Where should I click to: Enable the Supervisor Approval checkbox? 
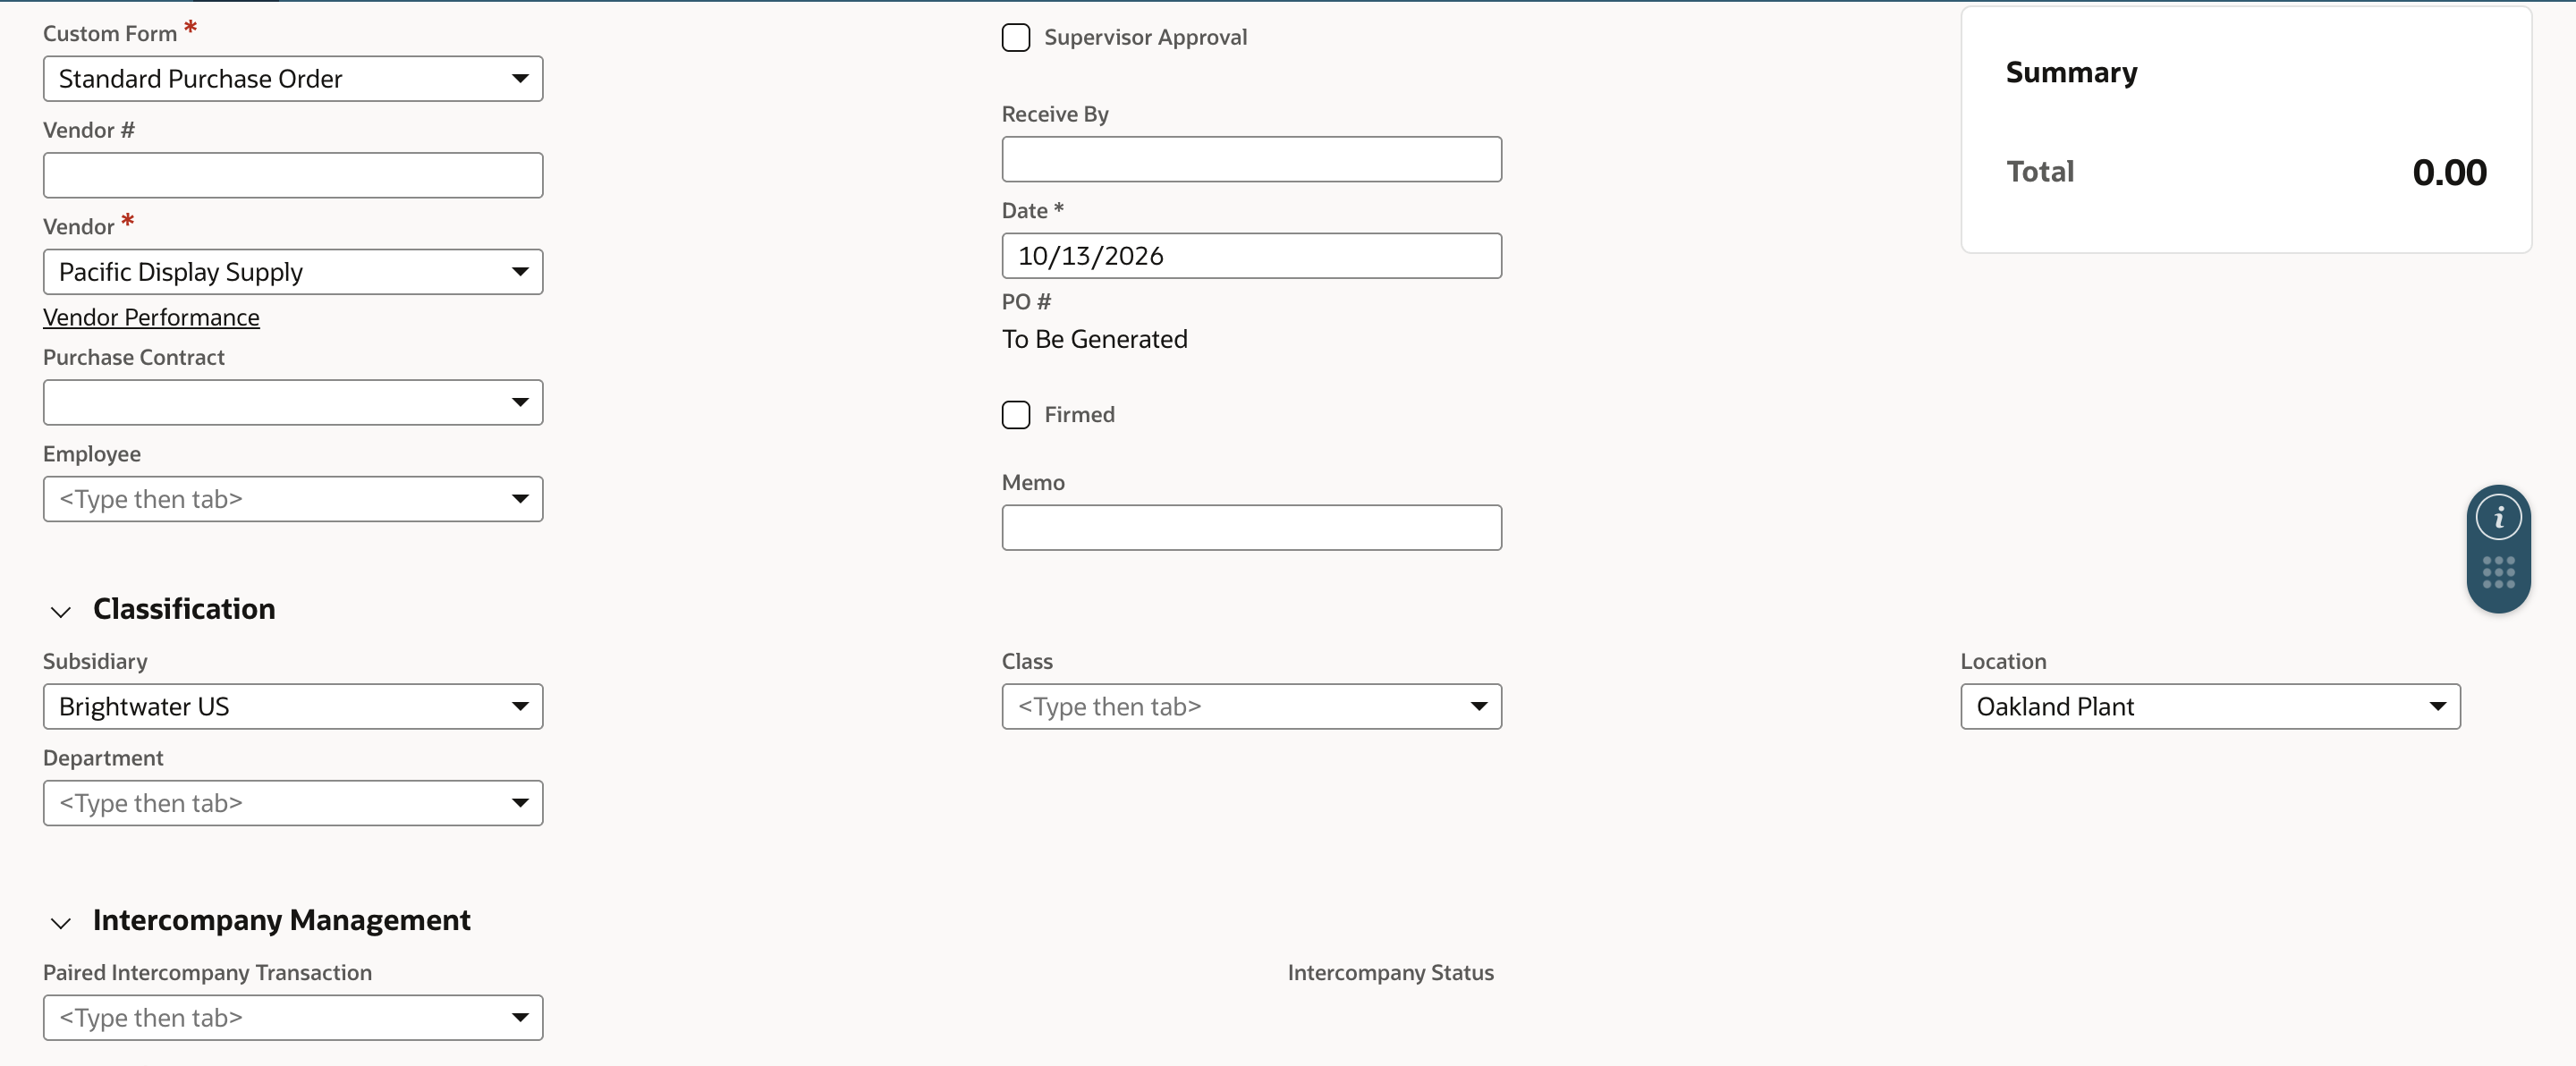[x=1016, y=38]
